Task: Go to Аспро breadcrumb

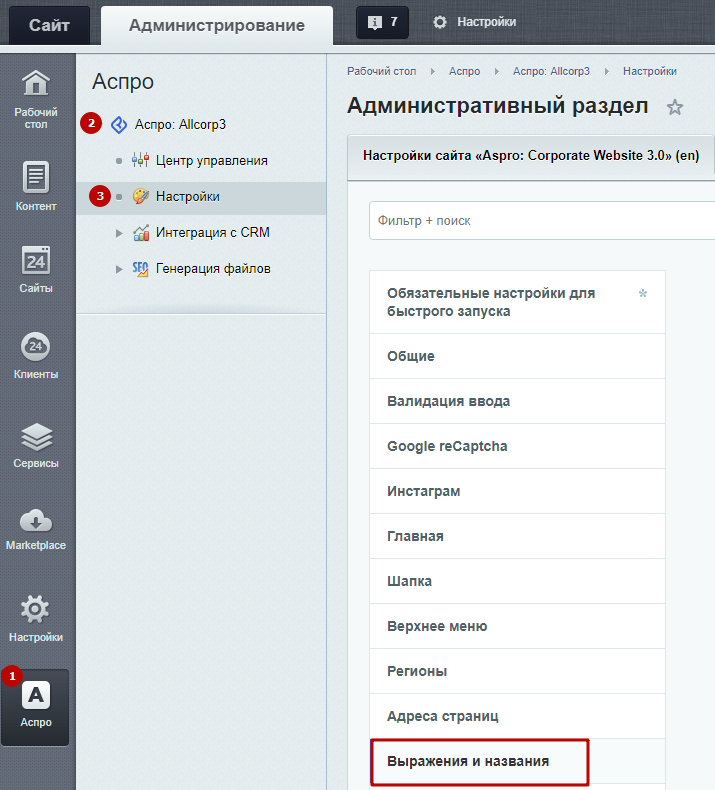Action: (465, 71)
